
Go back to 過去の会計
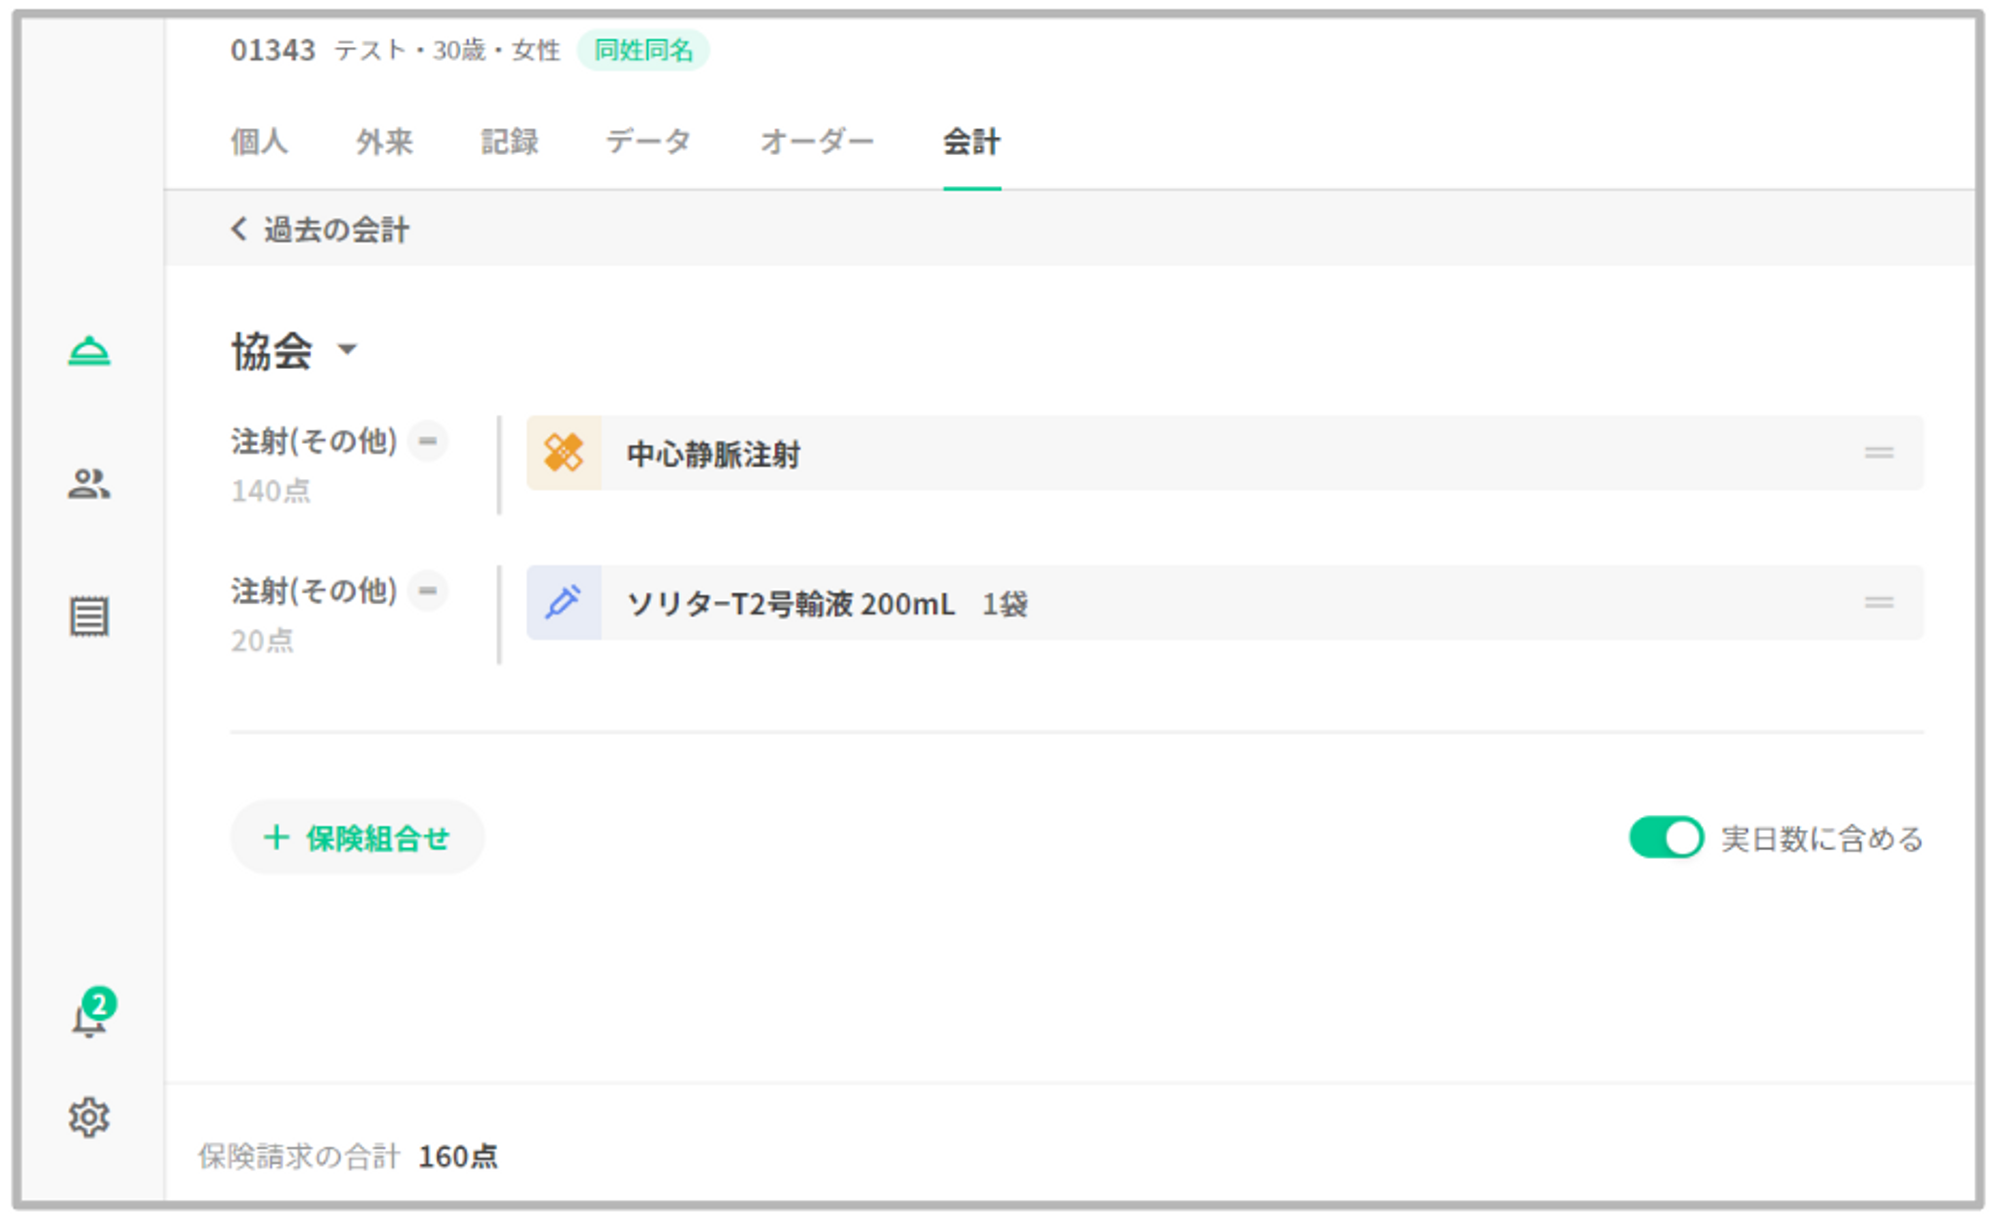click(x=320, y=230)
